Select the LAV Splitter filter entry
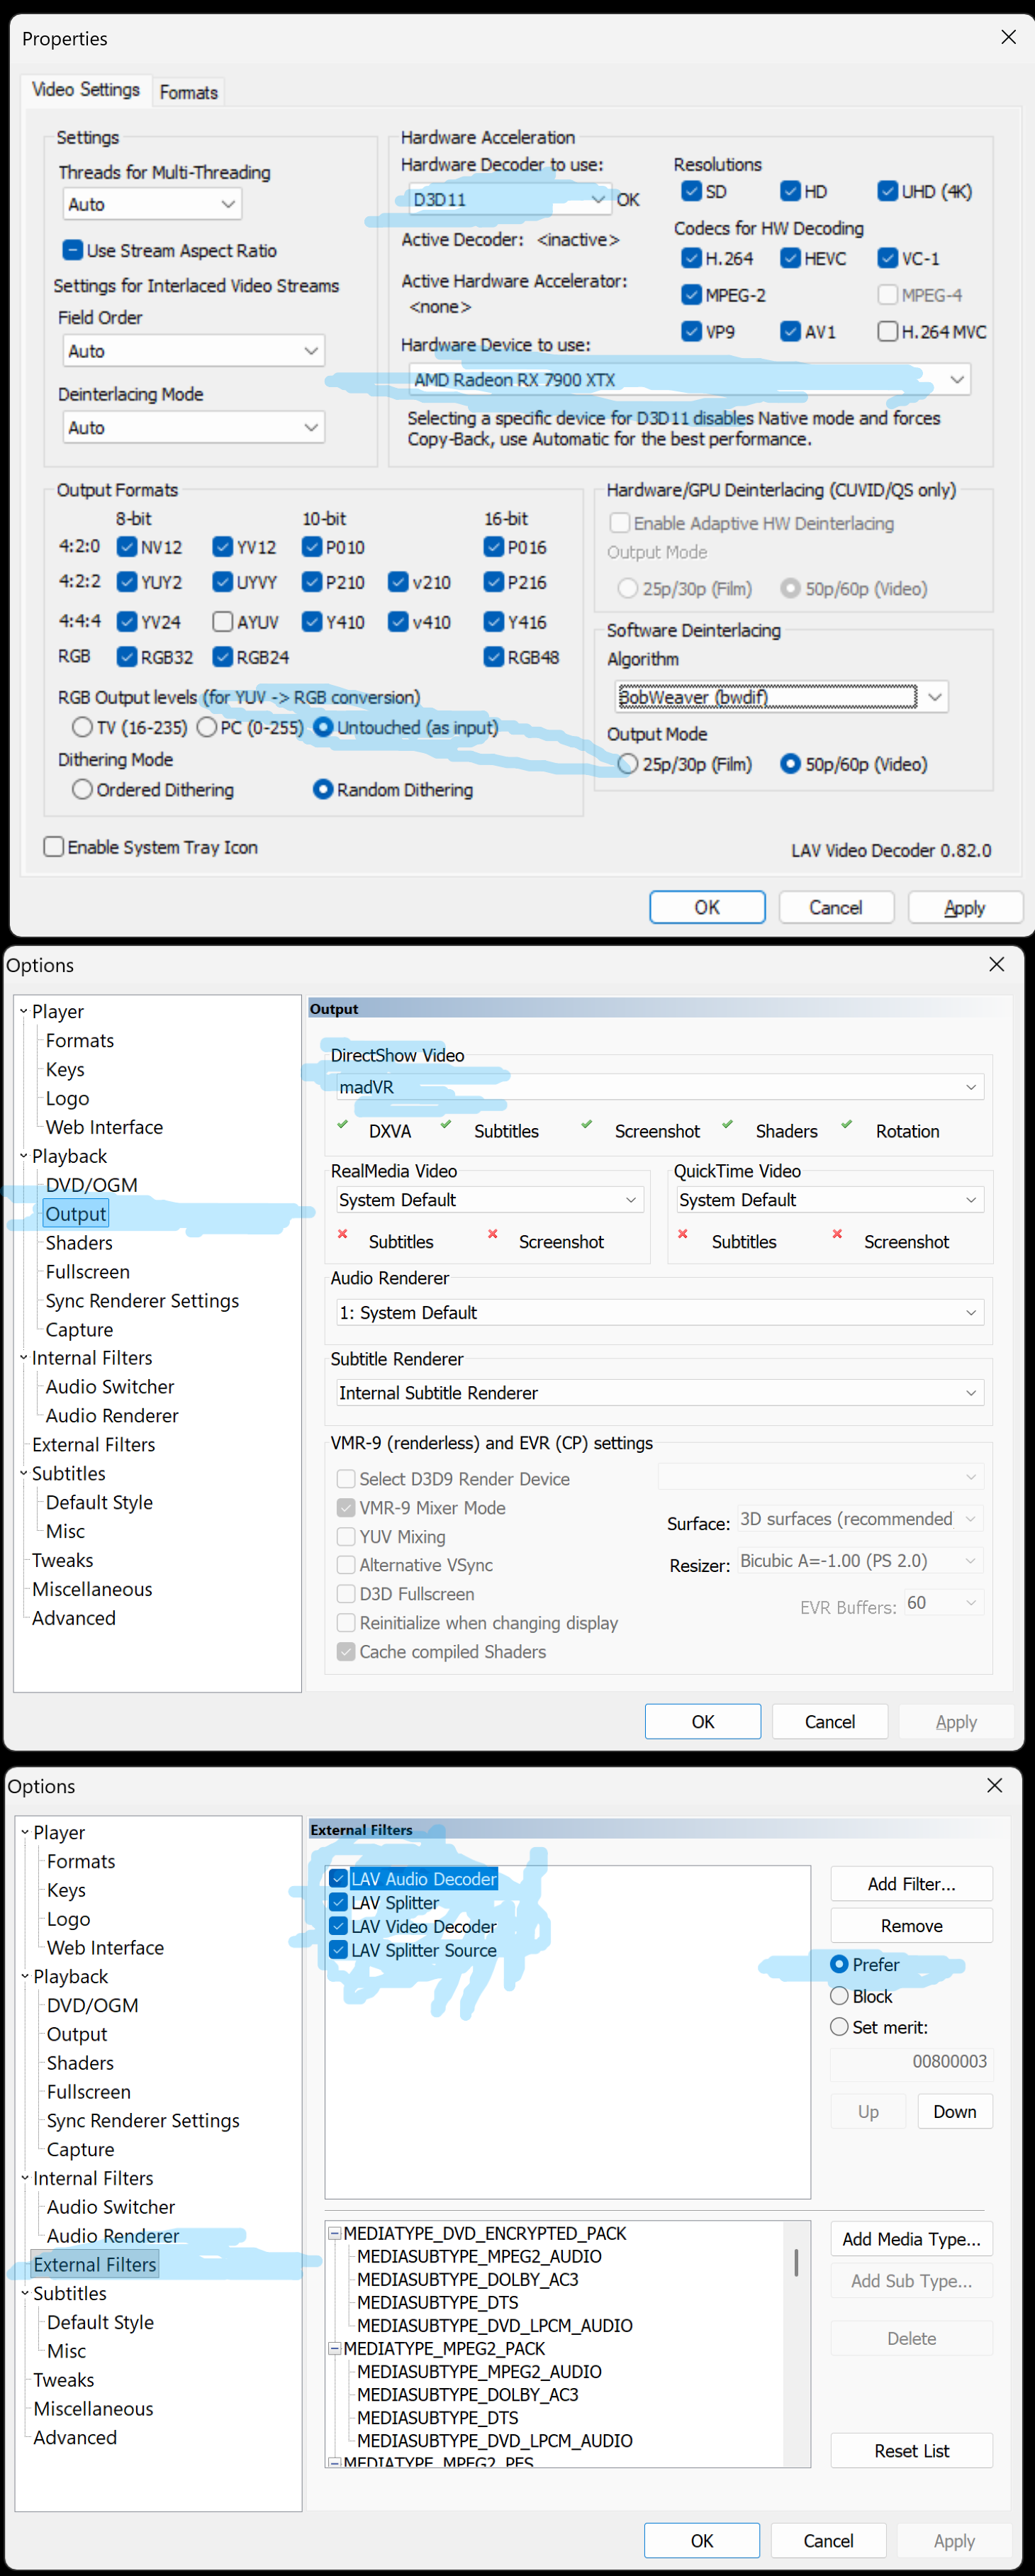 click(395, 1903)
